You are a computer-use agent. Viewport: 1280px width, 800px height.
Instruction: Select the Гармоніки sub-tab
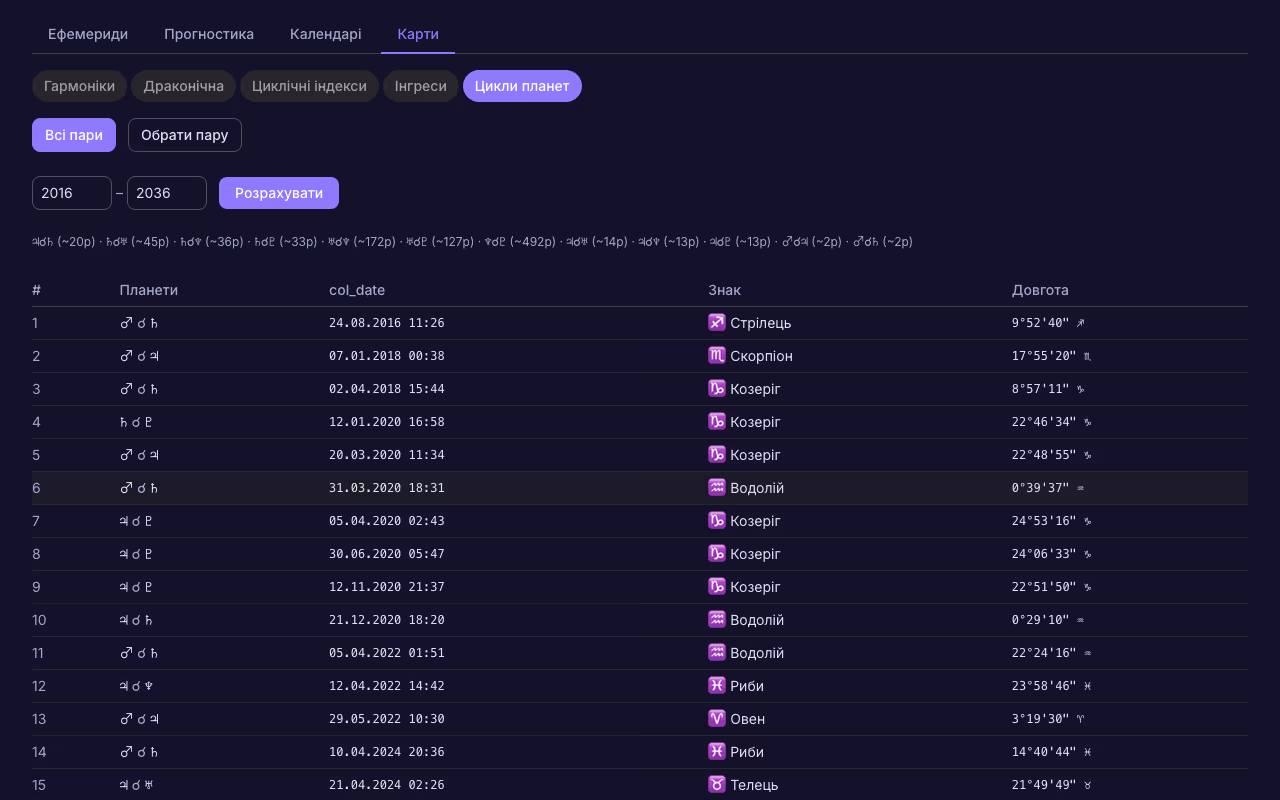click(79, 86)
